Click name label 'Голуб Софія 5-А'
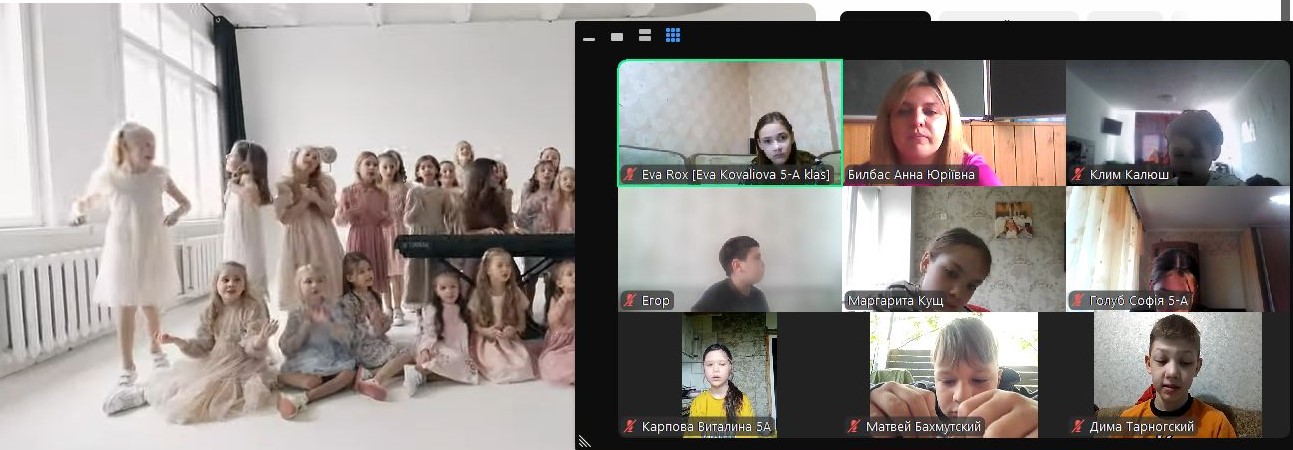This screenshot has height=450, width=1293. click(1139, 300)
